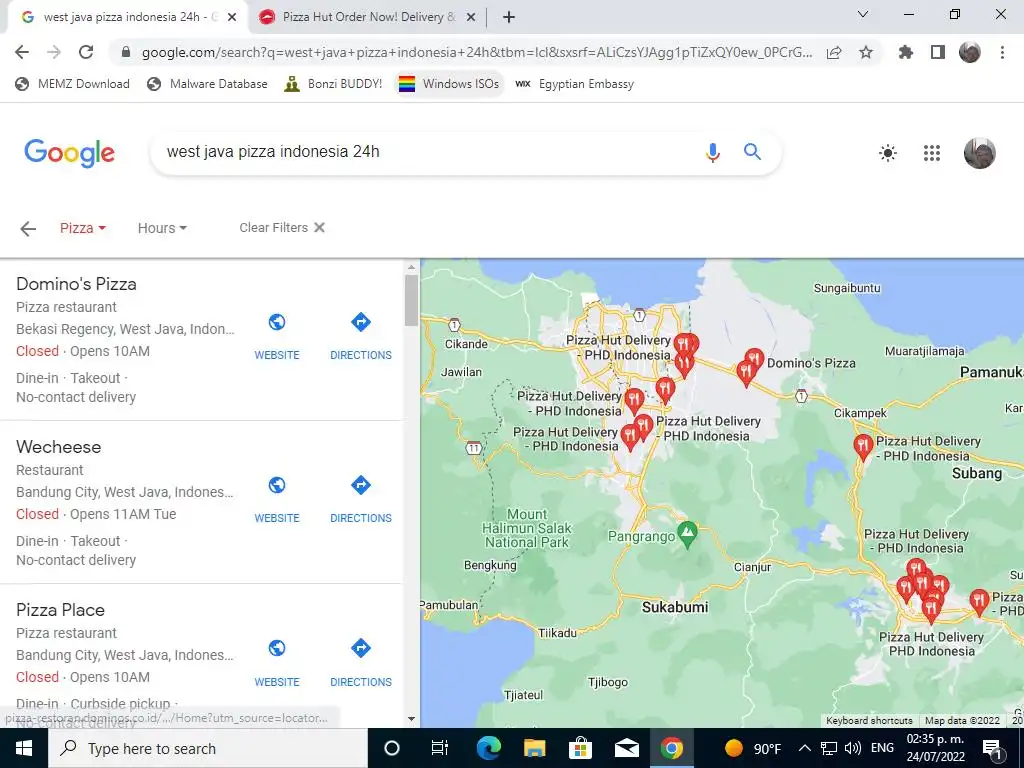Toggle dark theme with the sun icon
1024x768 pixels.
tap(888, 153)
